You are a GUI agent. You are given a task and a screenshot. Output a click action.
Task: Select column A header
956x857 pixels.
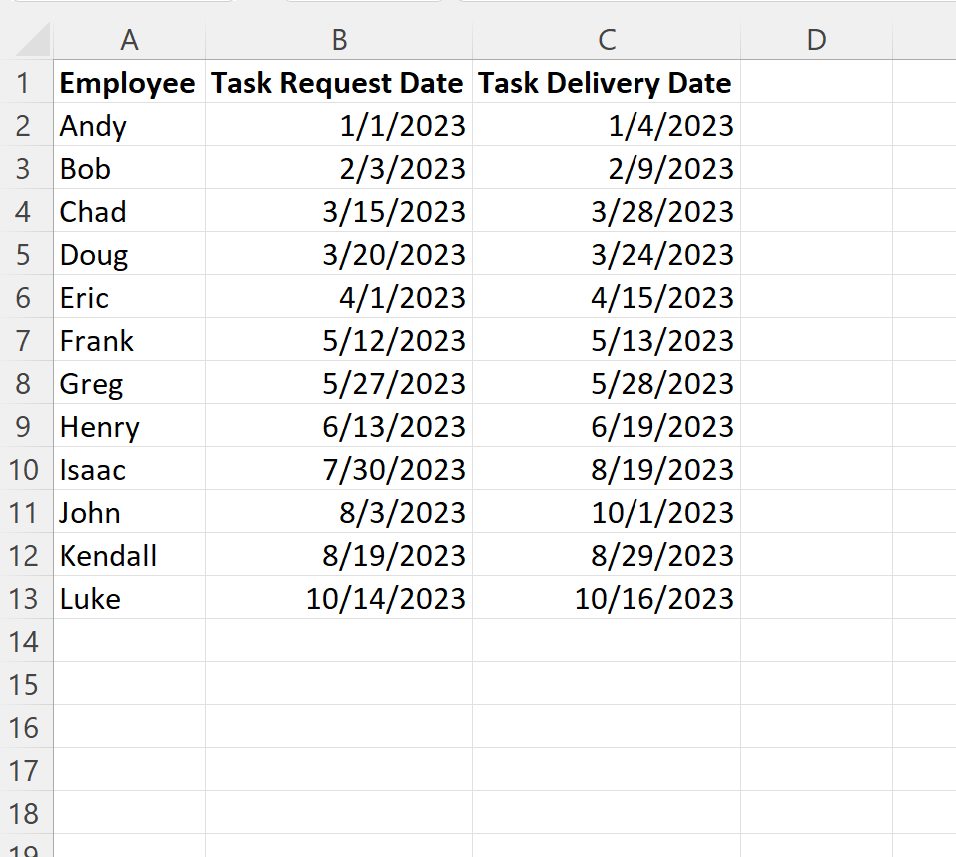pos(129,40)
